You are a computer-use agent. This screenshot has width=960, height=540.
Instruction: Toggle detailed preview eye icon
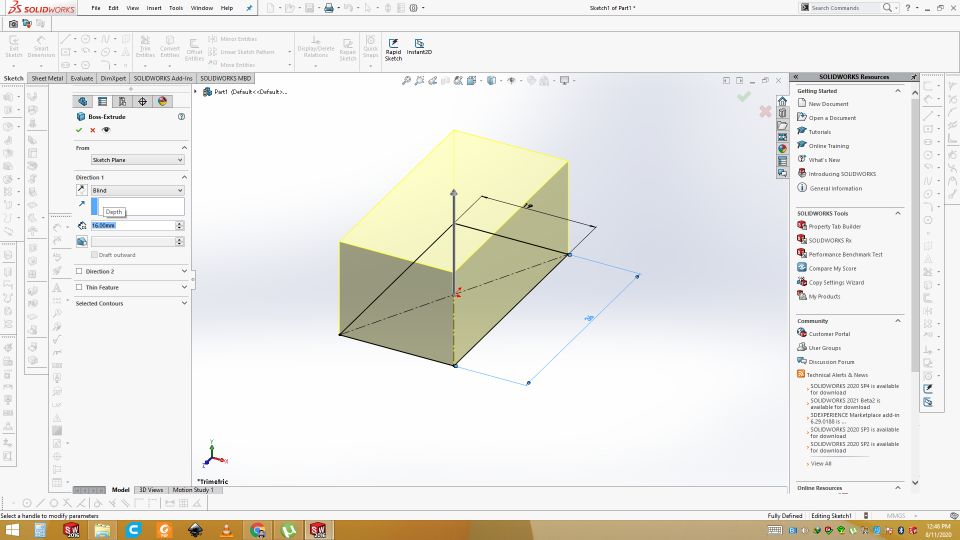(x=106, y=130)
